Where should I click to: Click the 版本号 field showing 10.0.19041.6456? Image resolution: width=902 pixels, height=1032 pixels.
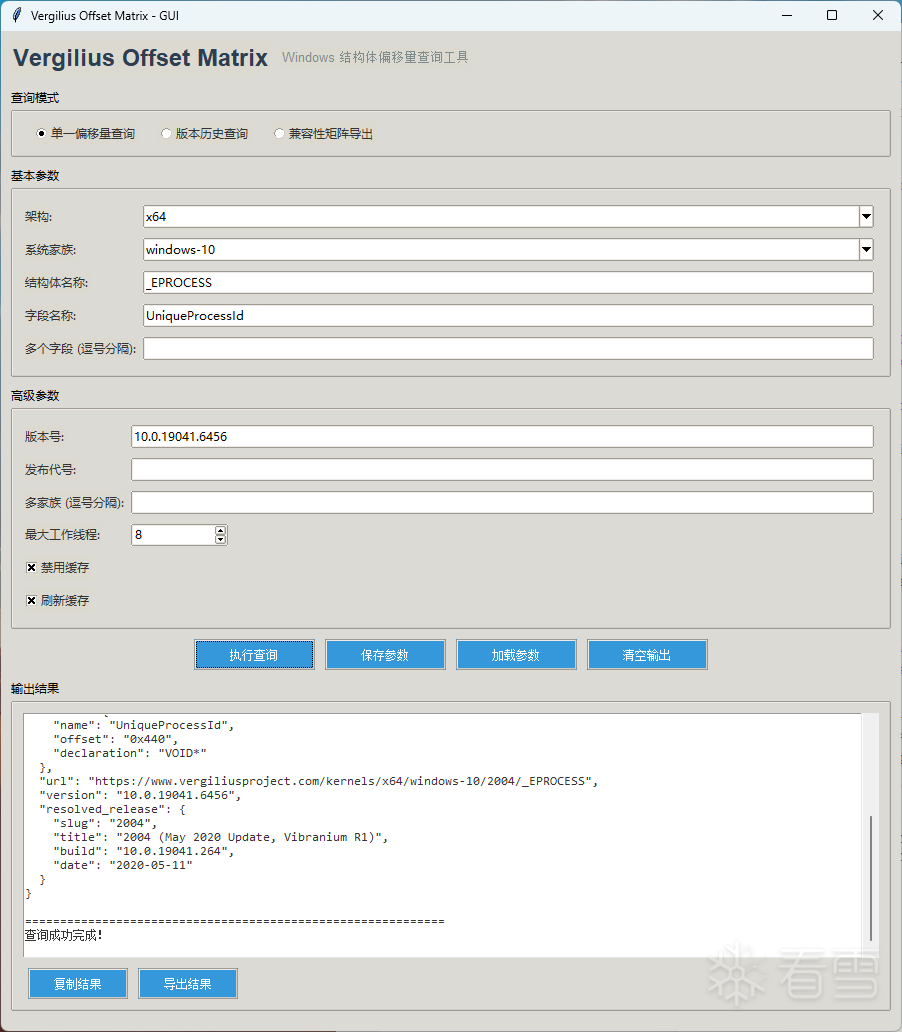click(502, 436)
